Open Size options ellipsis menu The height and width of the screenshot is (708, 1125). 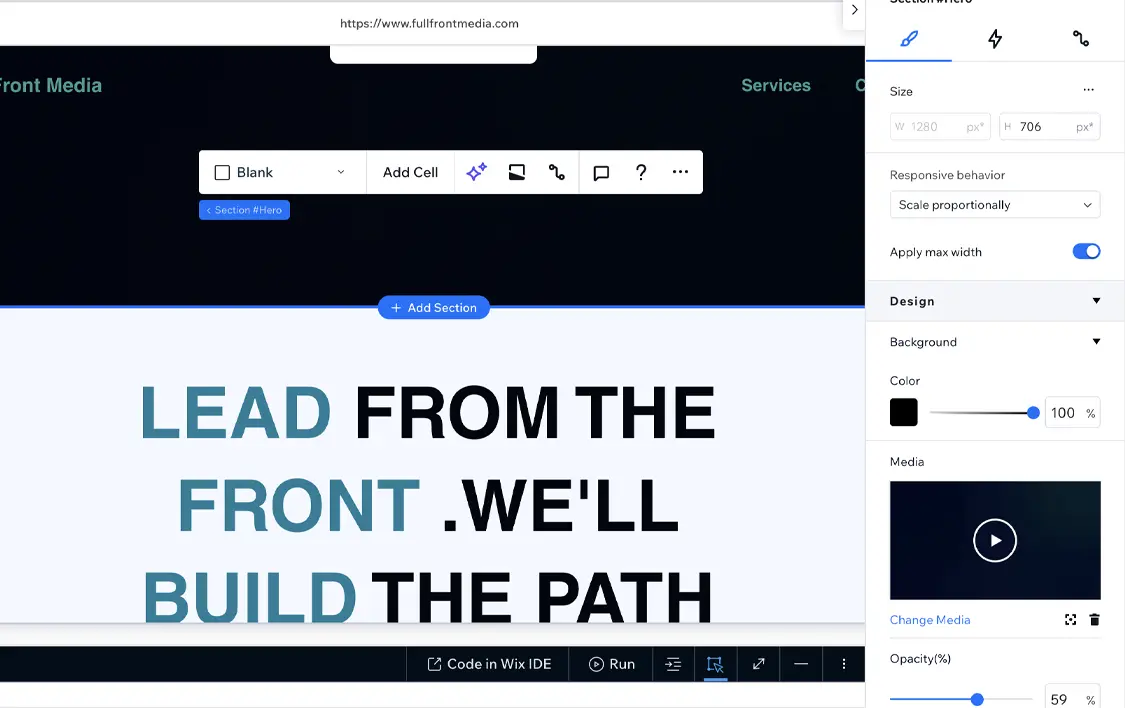click(x=1088, y=90)
